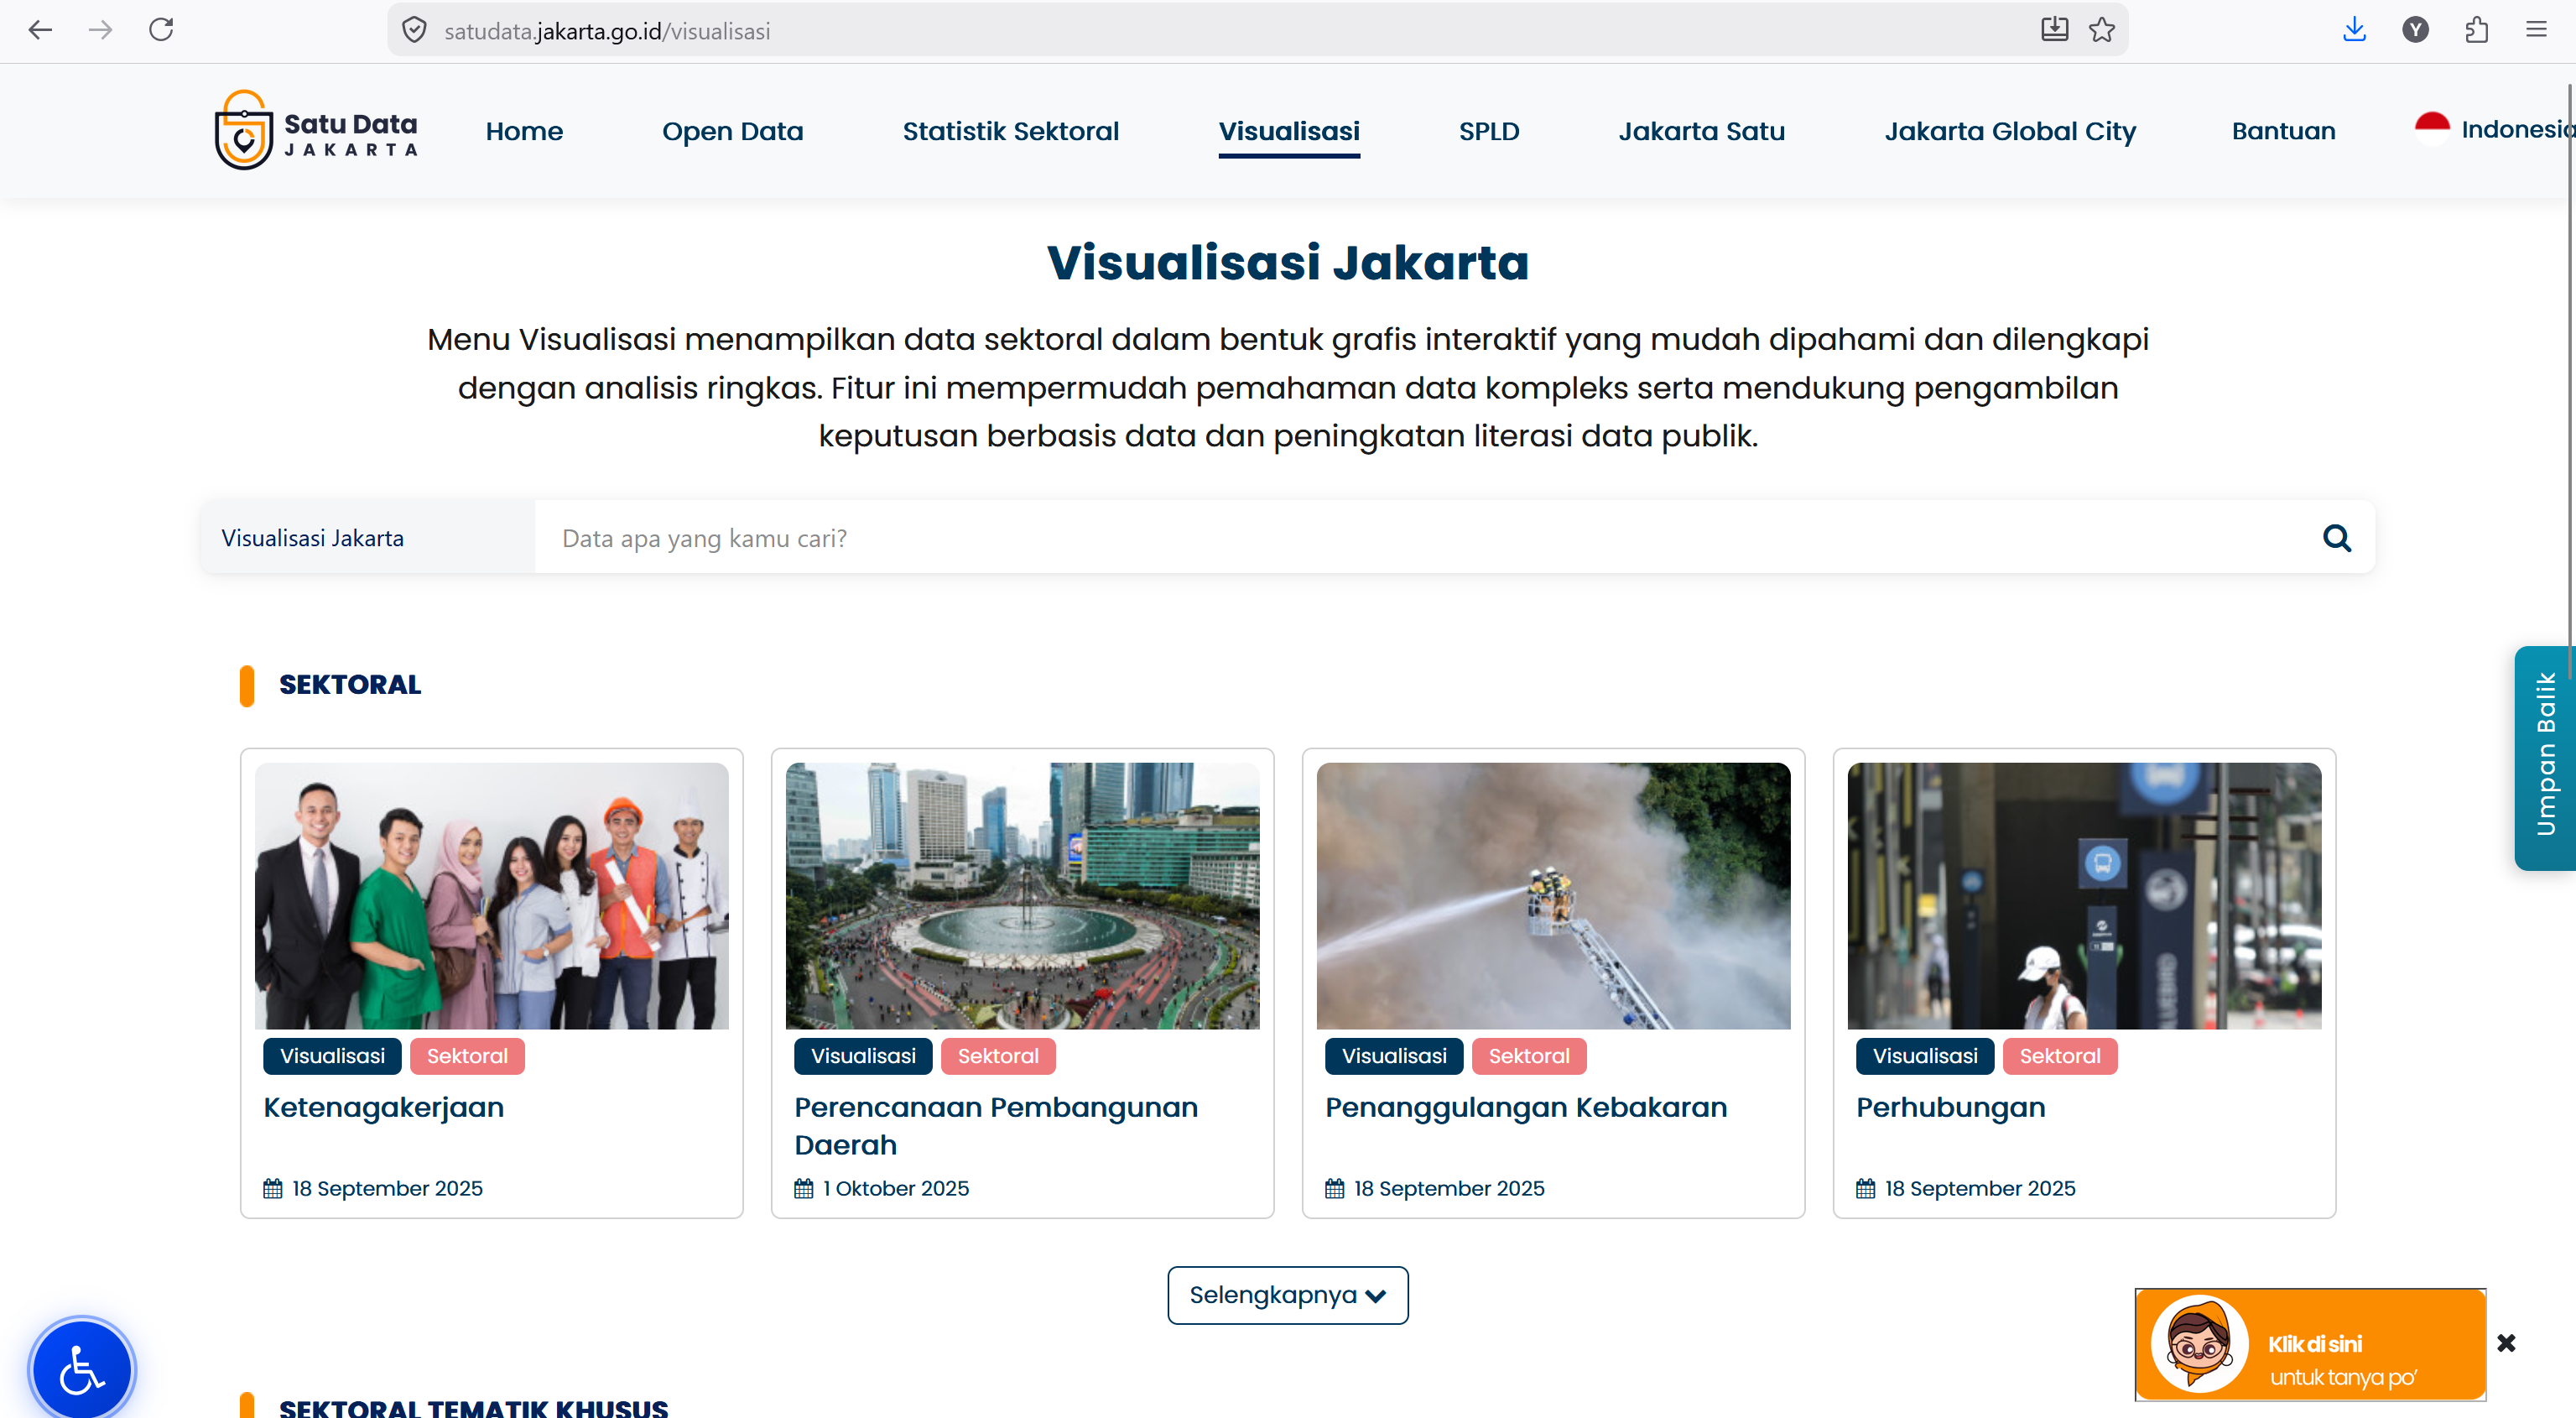
Task: Navigate to Jakarta Satu
Action: coord(1701,131)
